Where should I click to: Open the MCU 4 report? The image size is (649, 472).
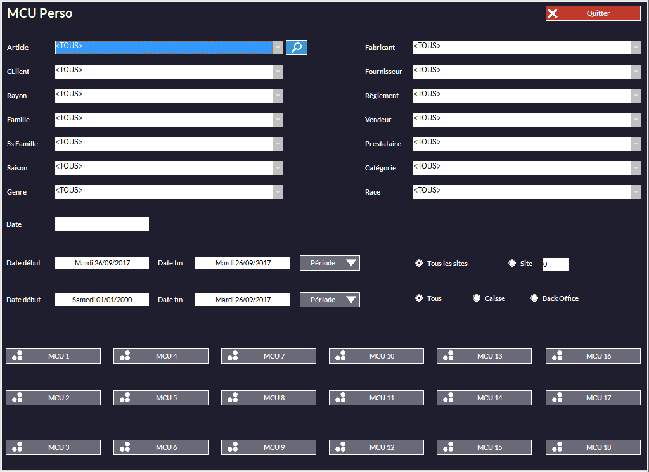pos(161,356)
